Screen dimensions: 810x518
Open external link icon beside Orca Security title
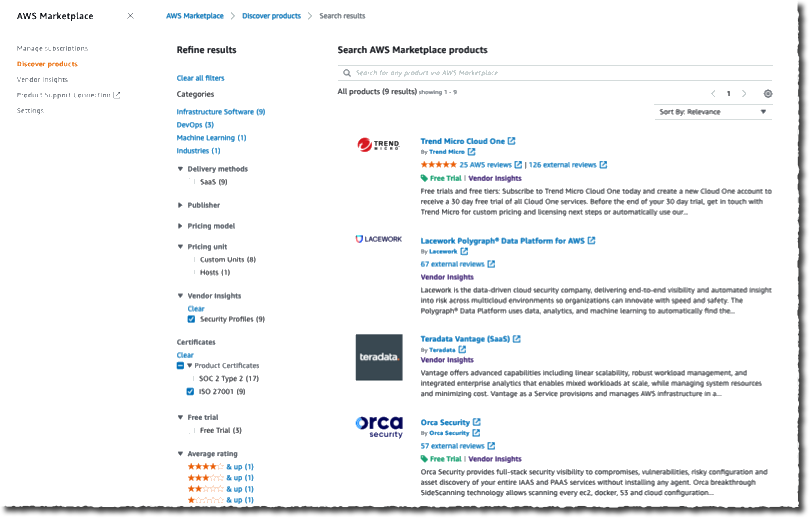pyautogui.click(x=477, y=422)
